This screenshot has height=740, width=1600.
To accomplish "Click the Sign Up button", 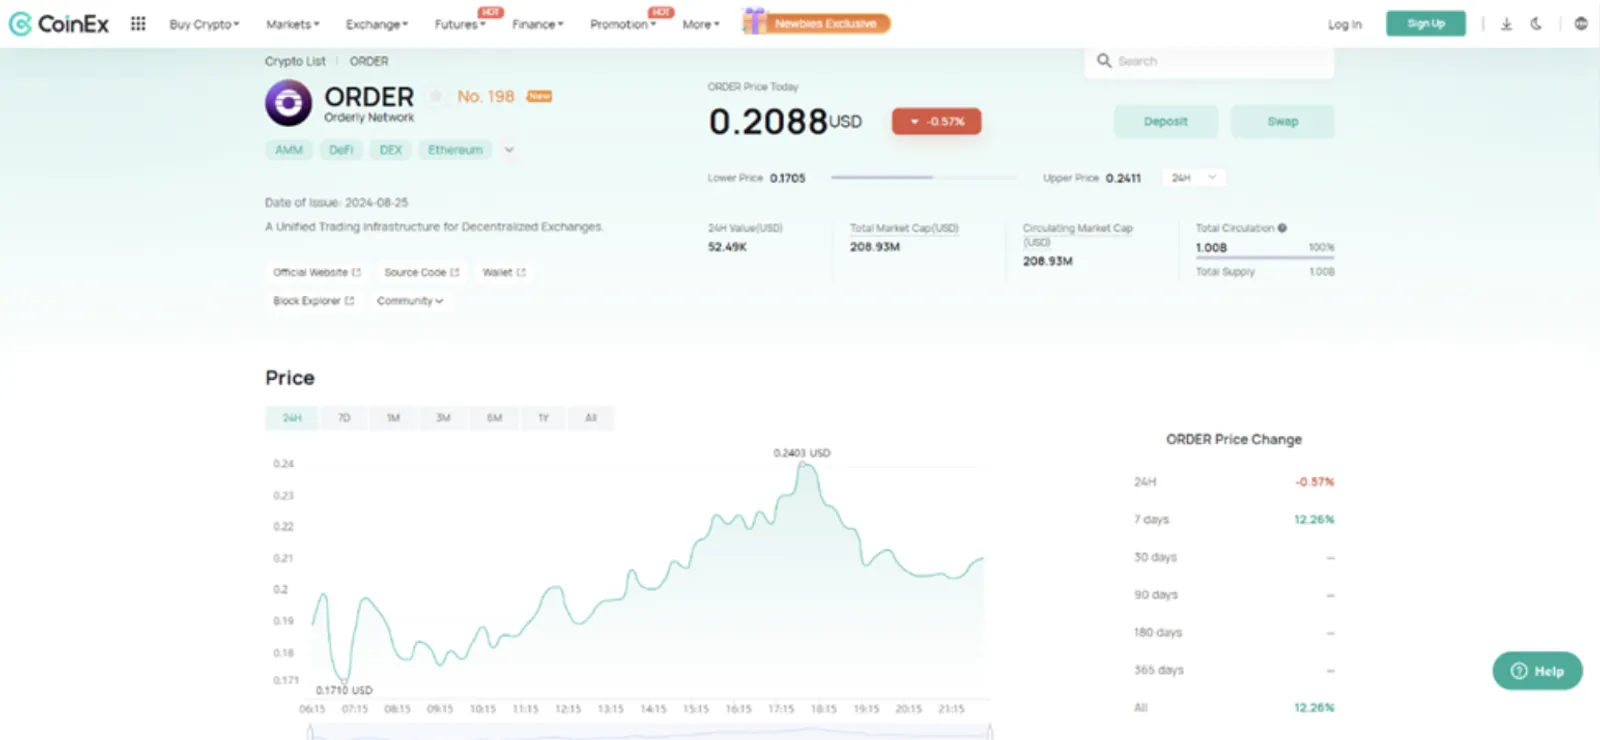I will click(1425, 23).
